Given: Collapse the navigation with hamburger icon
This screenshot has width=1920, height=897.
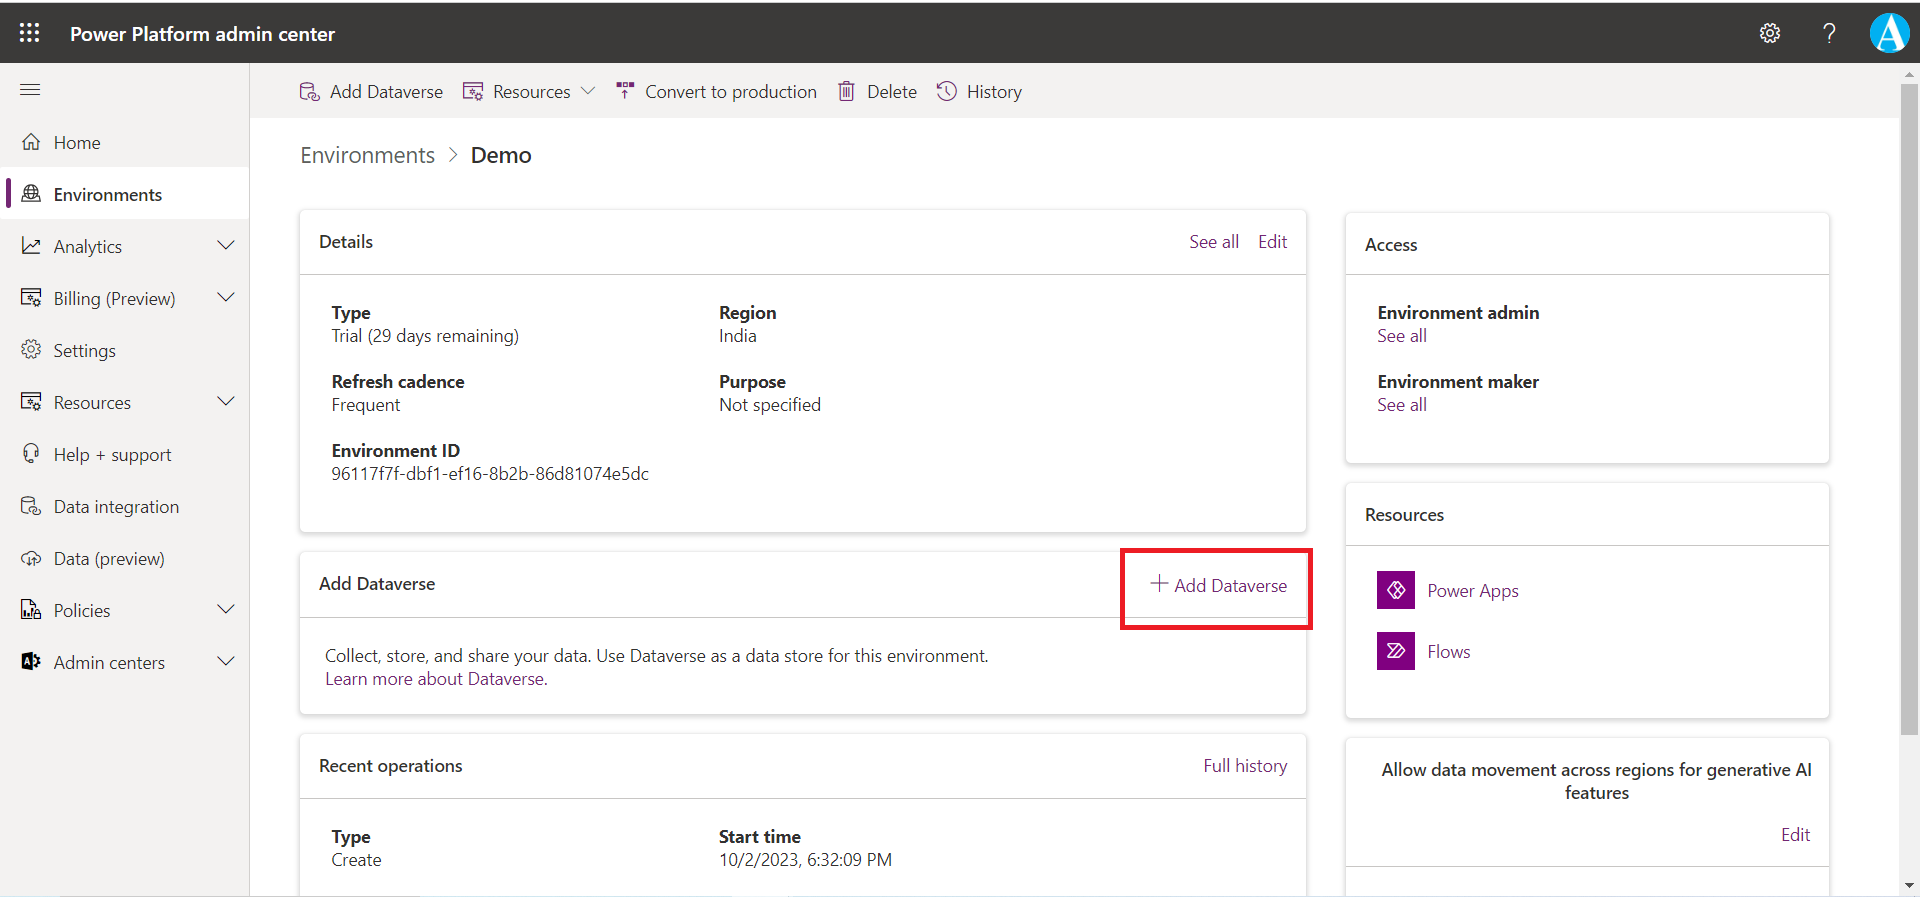Looking at the screenshot, I should 30,90.
